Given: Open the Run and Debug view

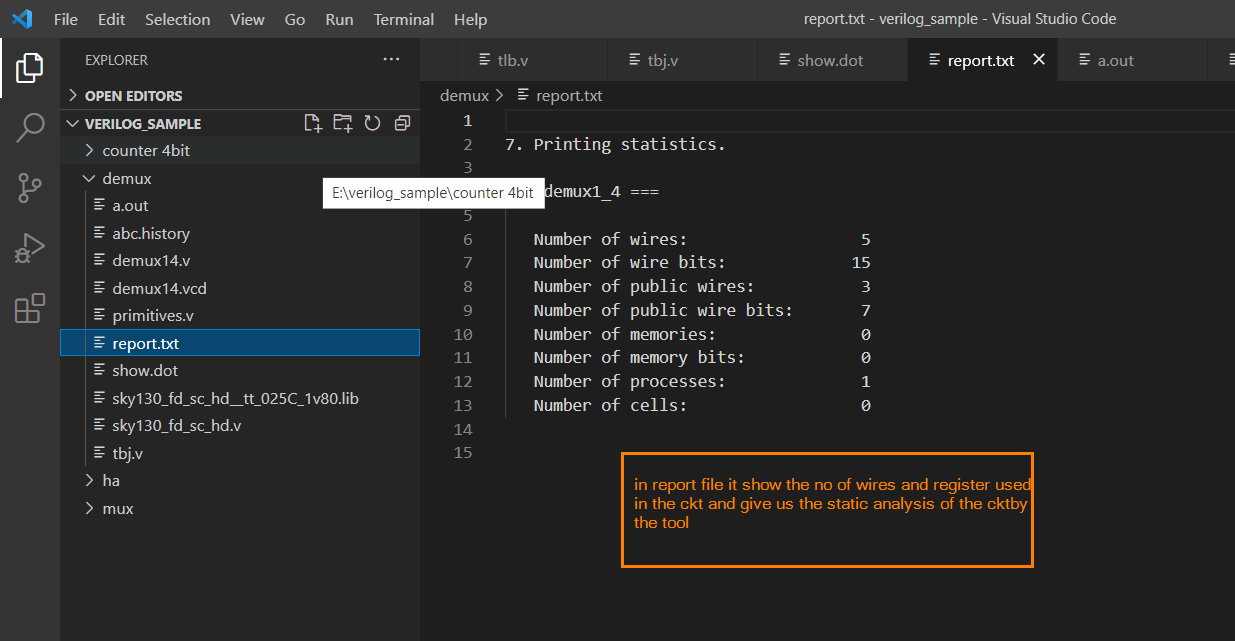Looking at the screenshot, I should coord(30,247).
